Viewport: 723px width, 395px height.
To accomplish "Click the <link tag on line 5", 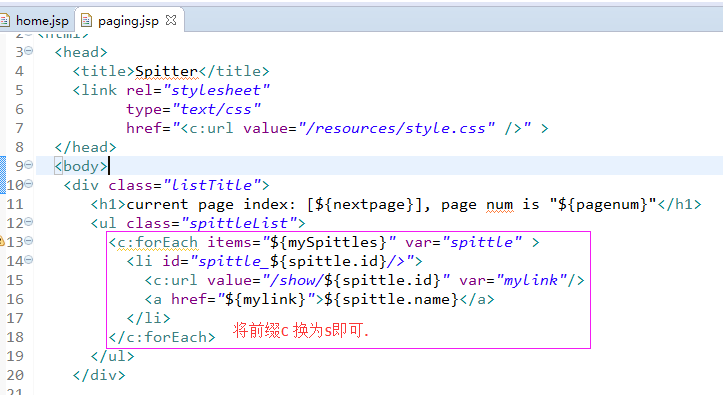I will (x=95, y=90).
